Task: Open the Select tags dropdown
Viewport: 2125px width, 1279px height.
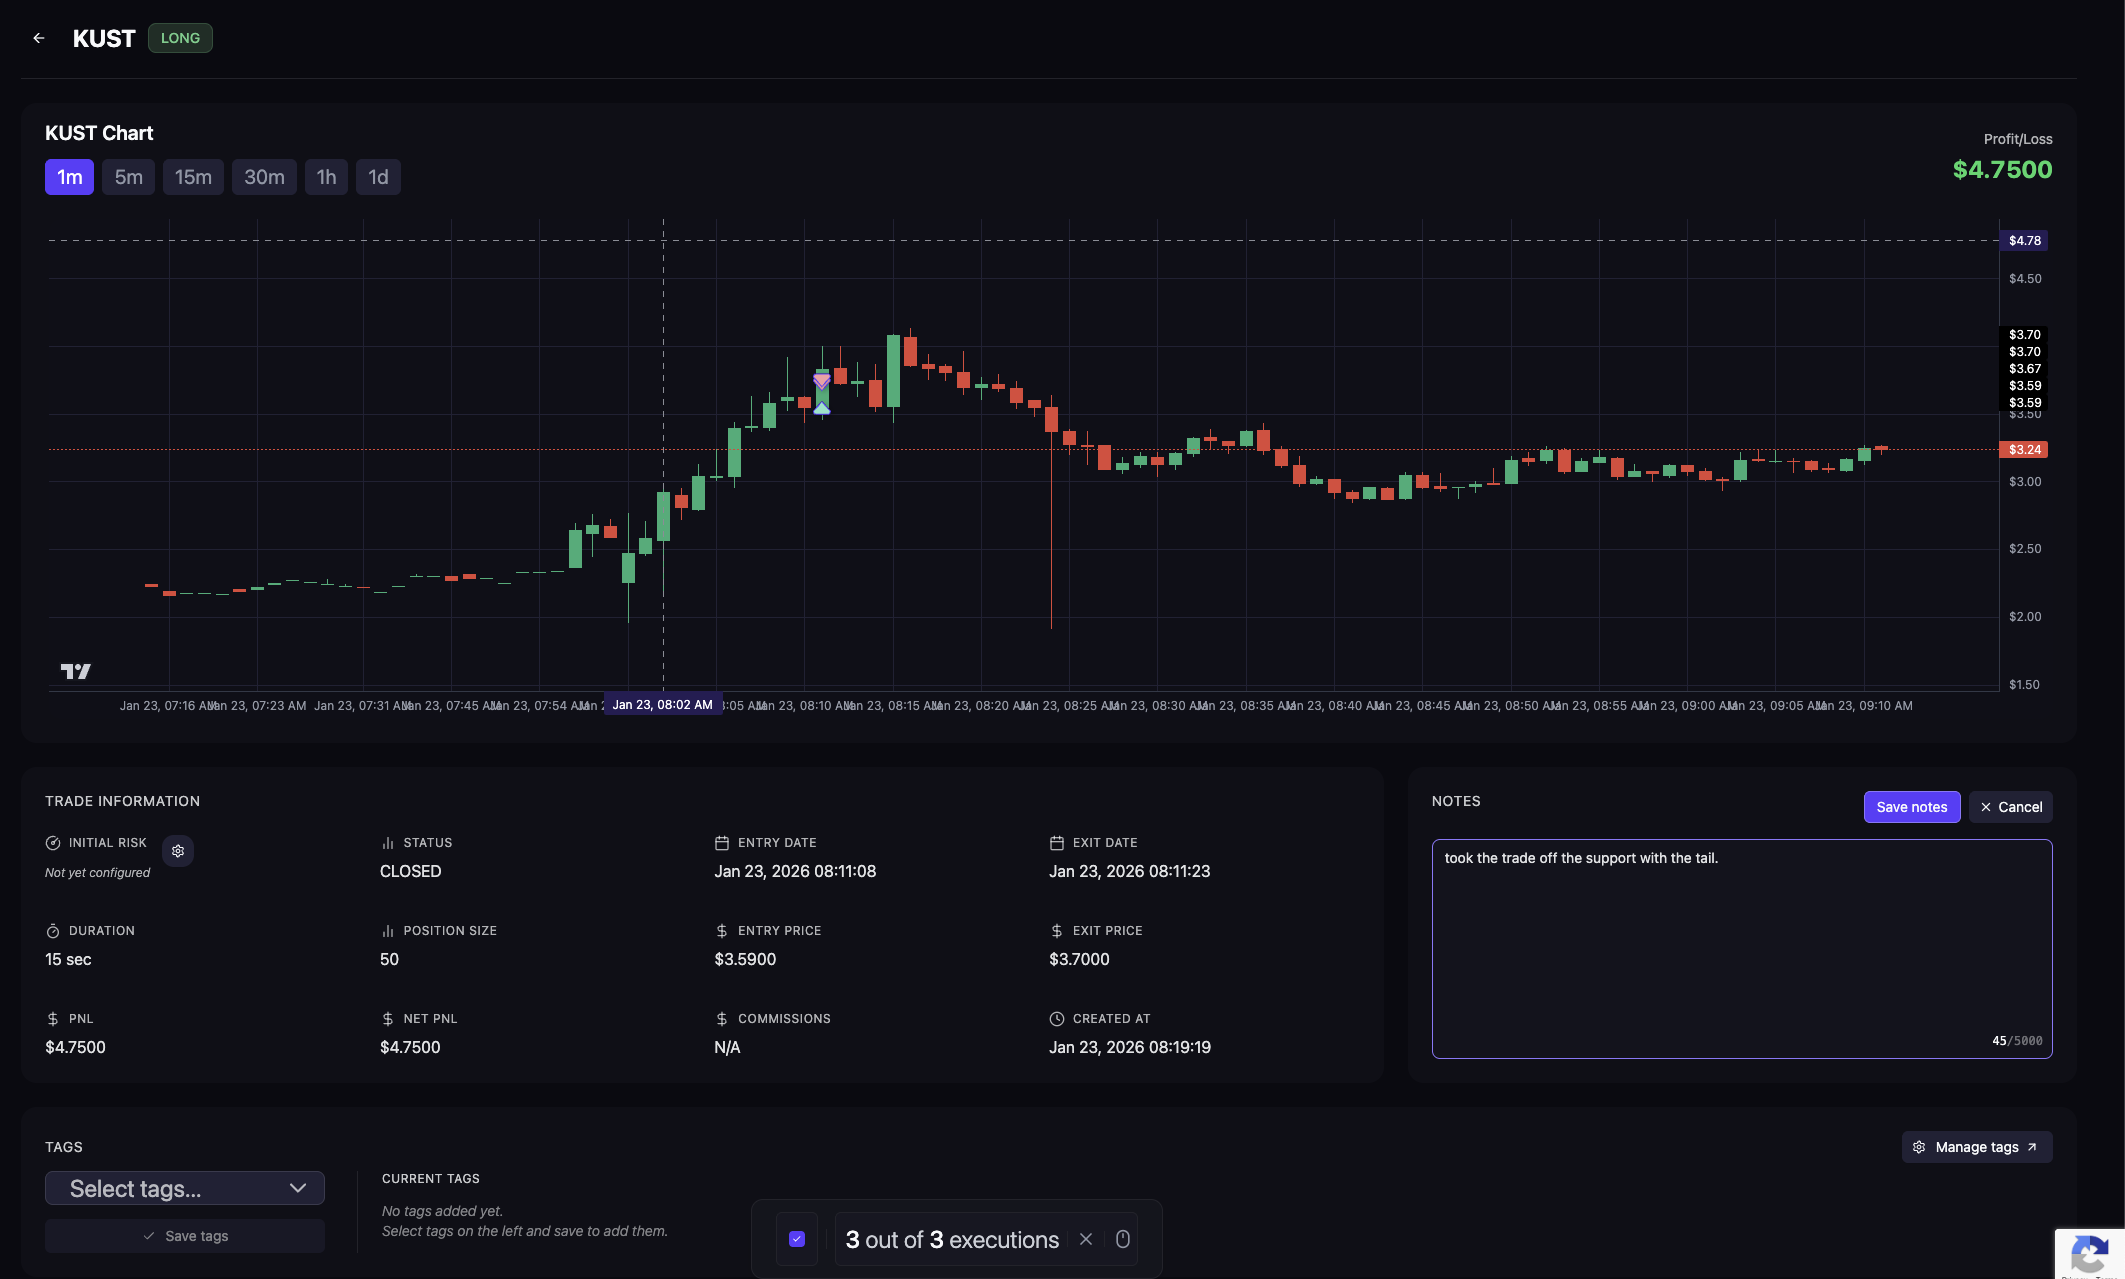Action: (x=185, y=1188)
